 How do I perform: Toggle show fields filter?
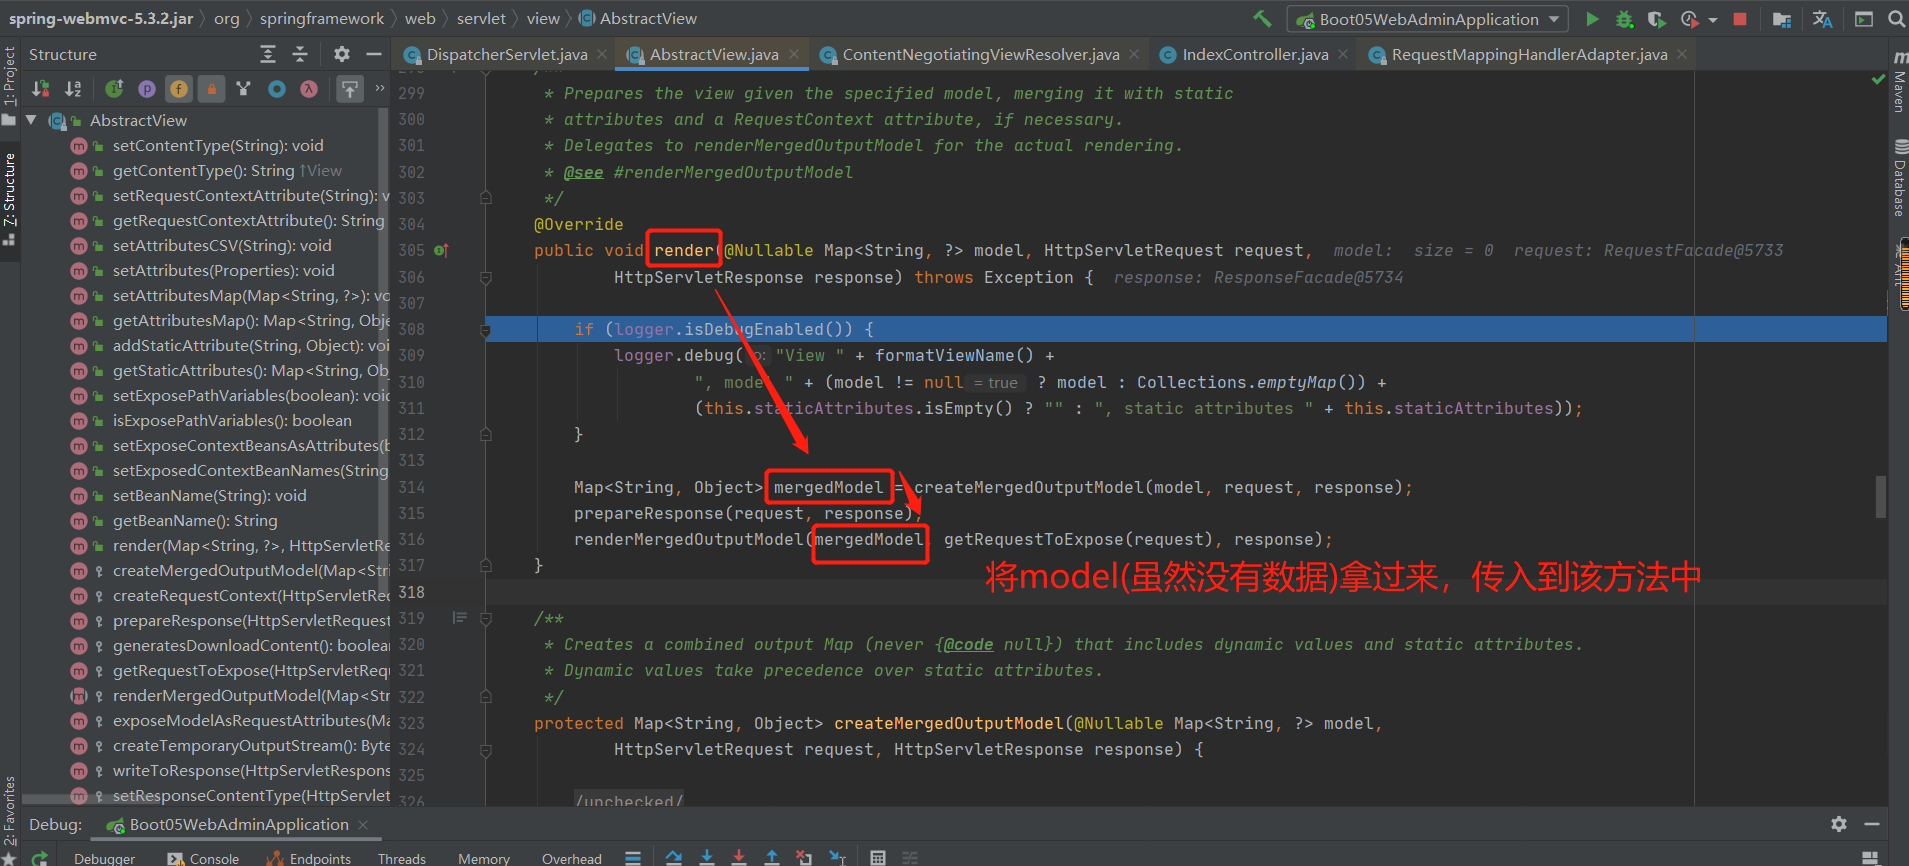click(x=179, y=89)
